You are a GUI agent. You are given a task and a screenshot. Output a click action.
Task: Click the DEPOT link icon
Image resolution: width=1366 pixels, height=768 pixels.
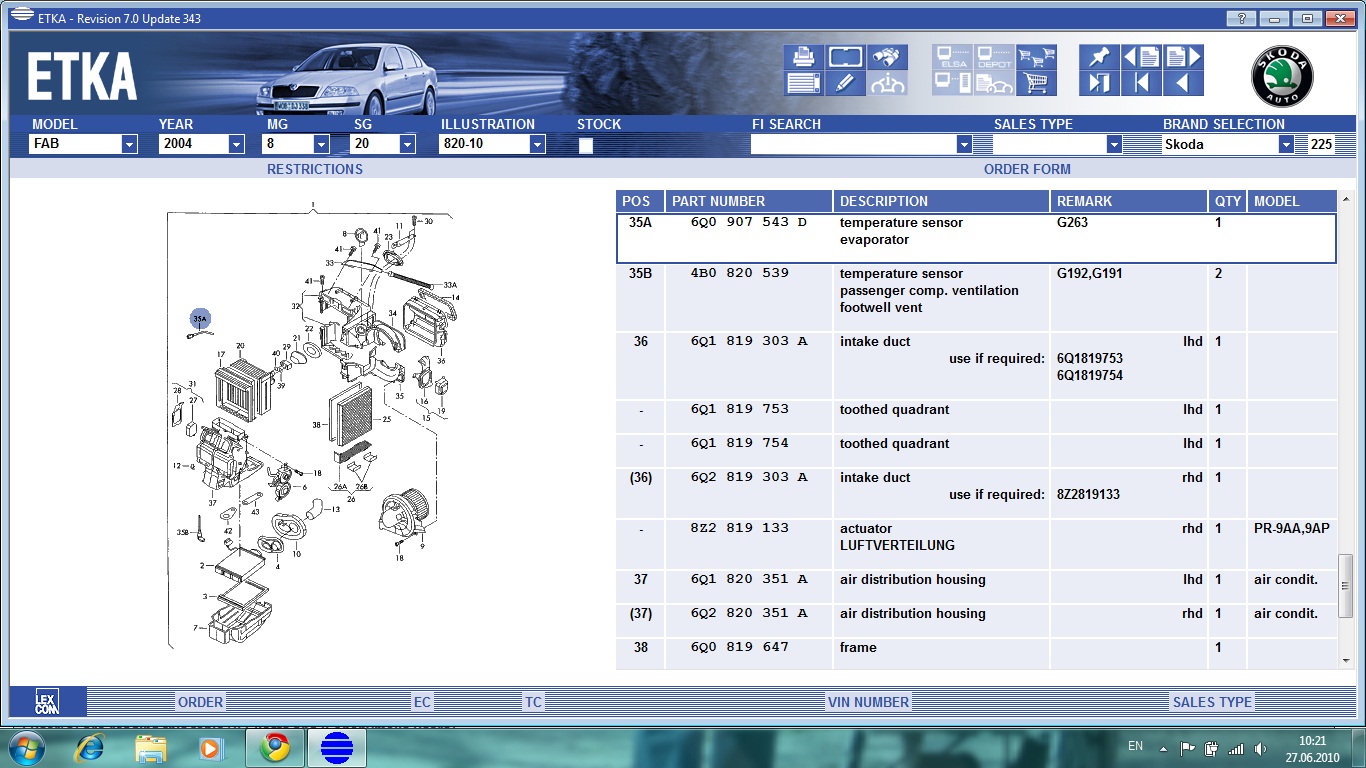pos(994,57)
